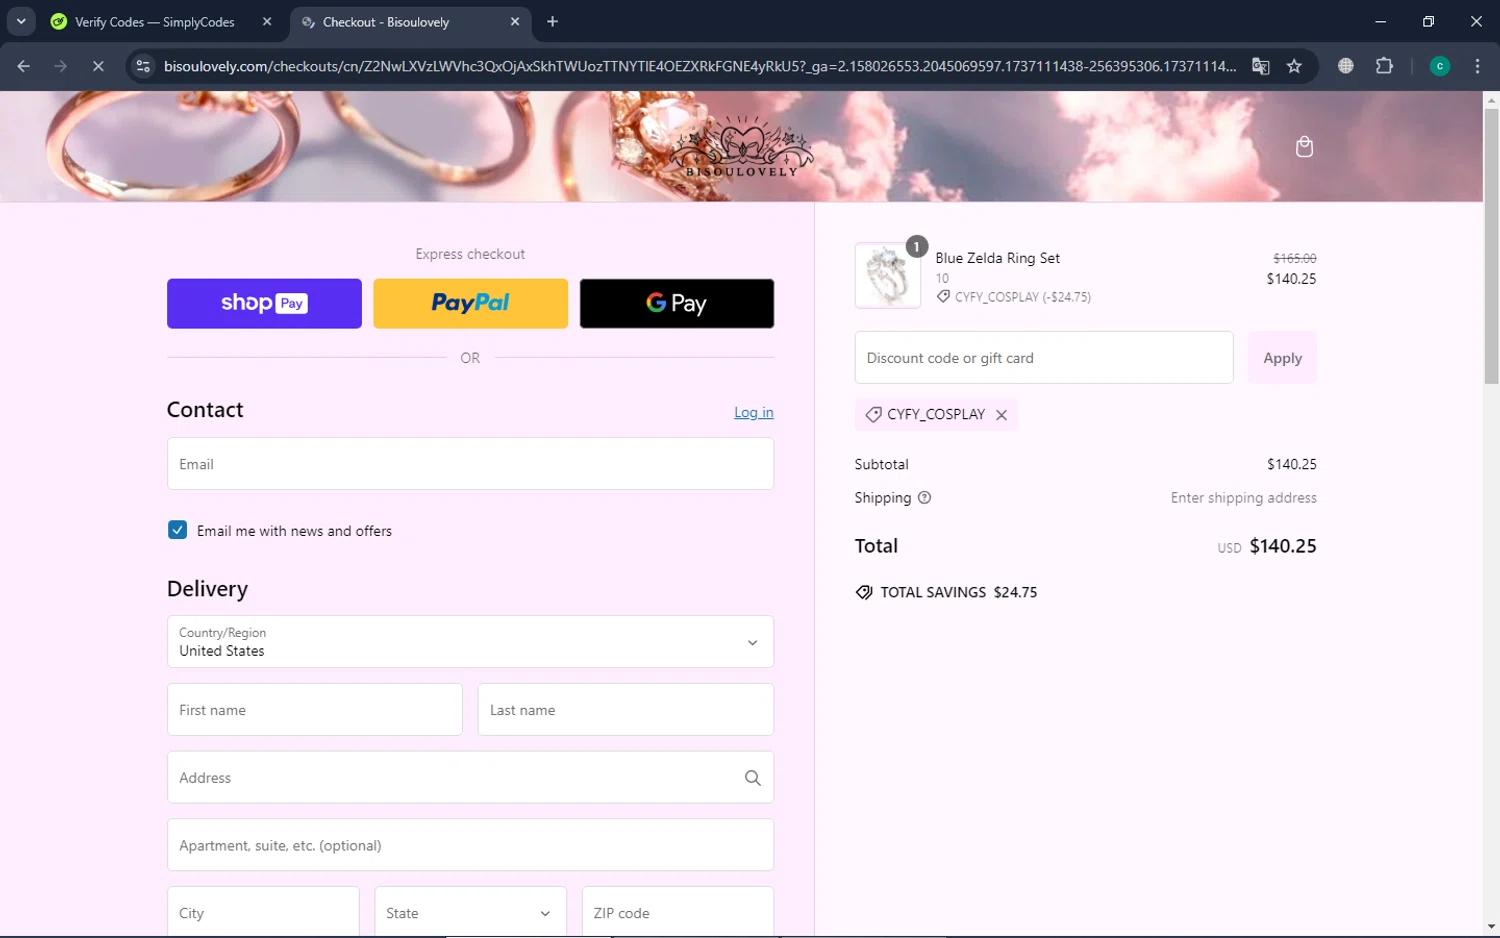Close the Checkout - Bisoulovely tab
Image resolution: width=1500 pixels, height=938 pixels.
tap(515, 21)
